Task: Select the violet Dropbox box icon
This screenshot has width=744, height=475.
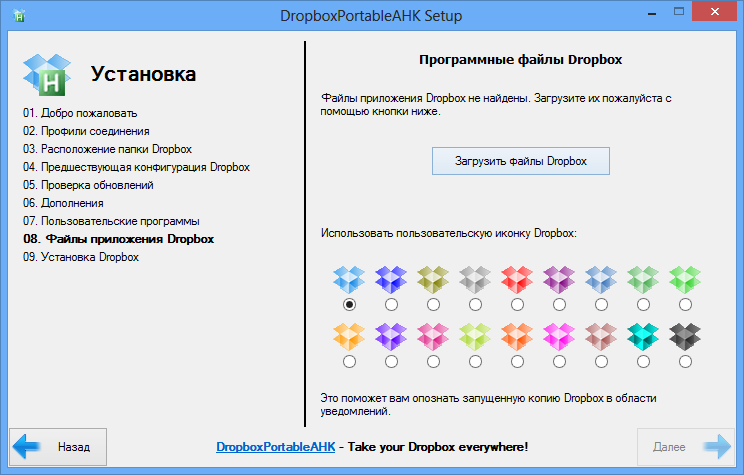Action: point(391,337)
